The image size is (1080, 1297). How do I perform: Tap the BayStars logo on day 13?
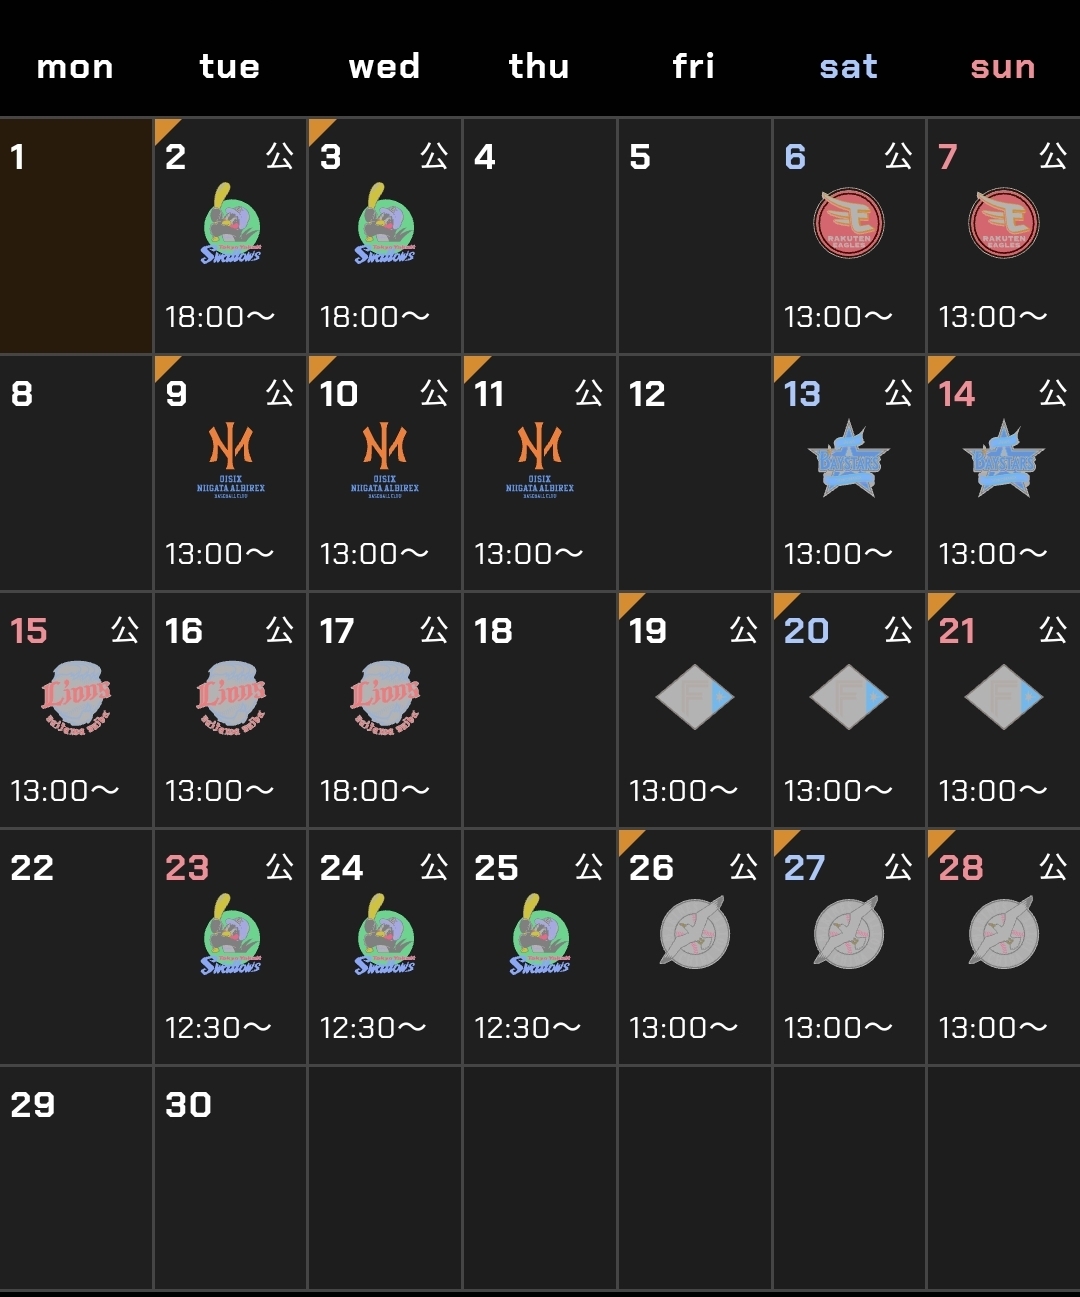click(x=848, y=460)
